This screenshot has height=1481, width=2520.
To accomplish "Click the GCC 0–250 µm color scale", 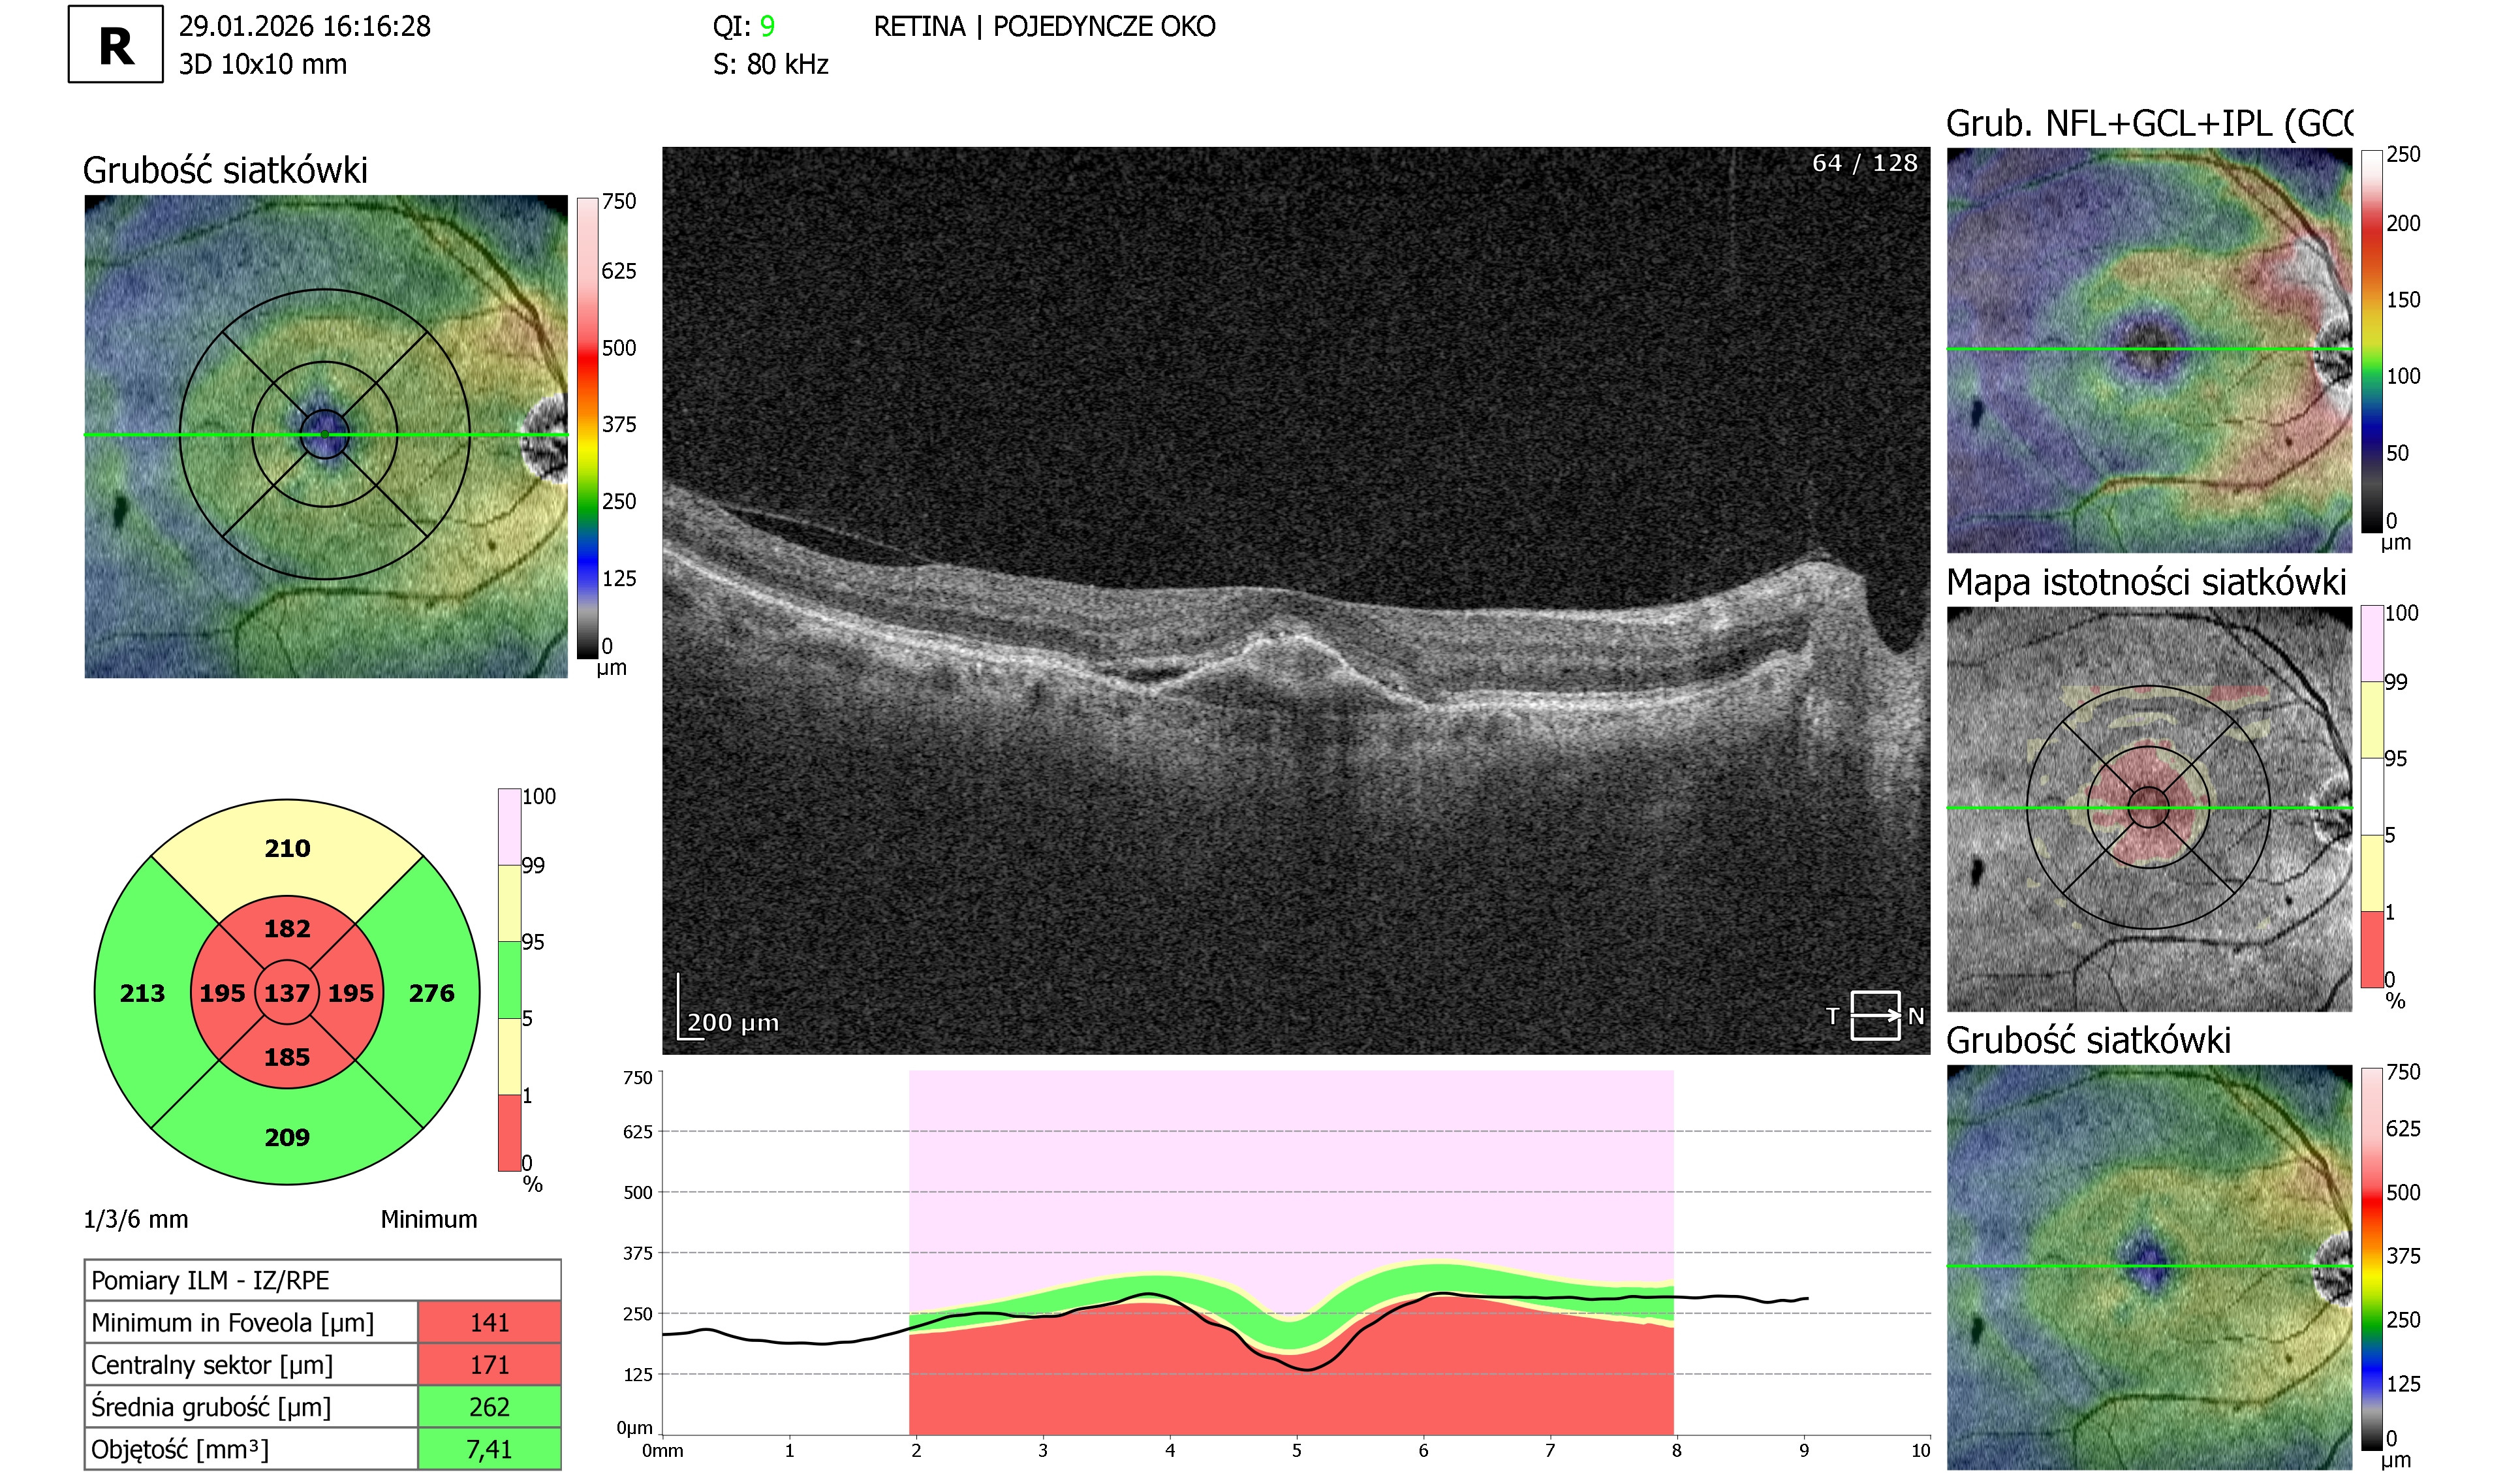I will tap(2371, 341).
